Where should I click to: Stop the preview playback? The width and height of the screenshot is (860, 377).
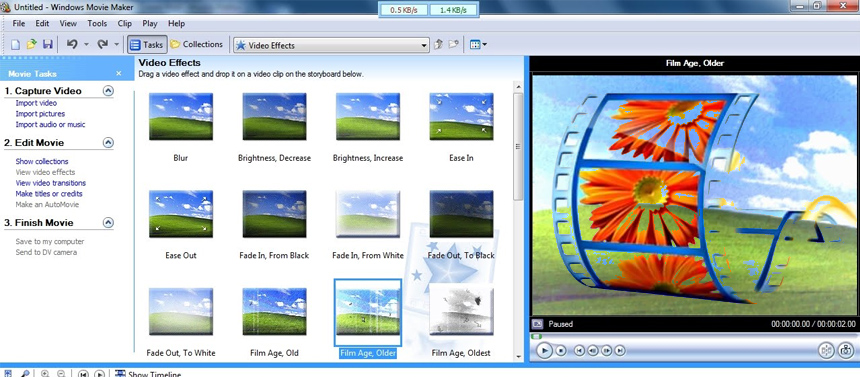(x=561, y=350)
